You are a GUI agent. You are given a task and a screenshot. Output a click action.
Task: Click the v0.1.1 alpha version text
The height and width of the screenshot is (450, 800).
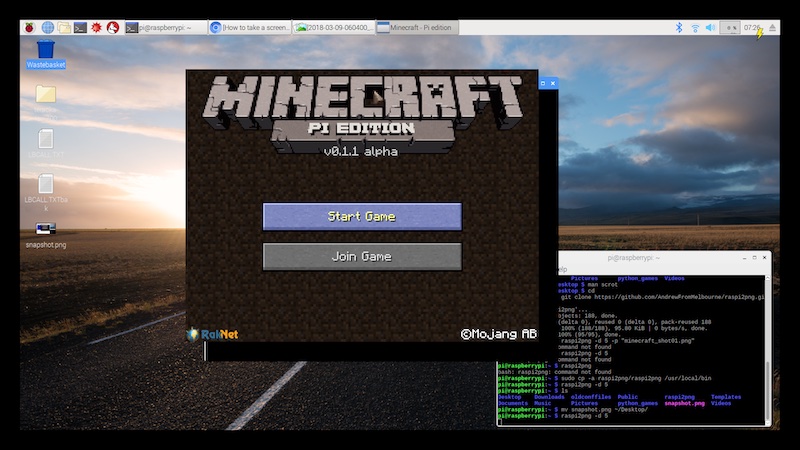361,152
